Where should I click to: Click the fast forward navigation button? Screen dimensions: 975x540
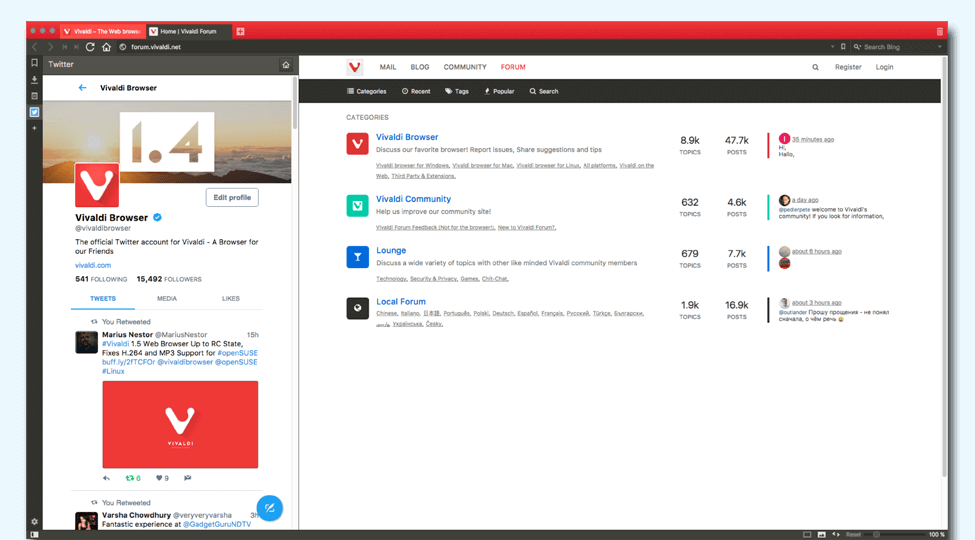(76, 47)
